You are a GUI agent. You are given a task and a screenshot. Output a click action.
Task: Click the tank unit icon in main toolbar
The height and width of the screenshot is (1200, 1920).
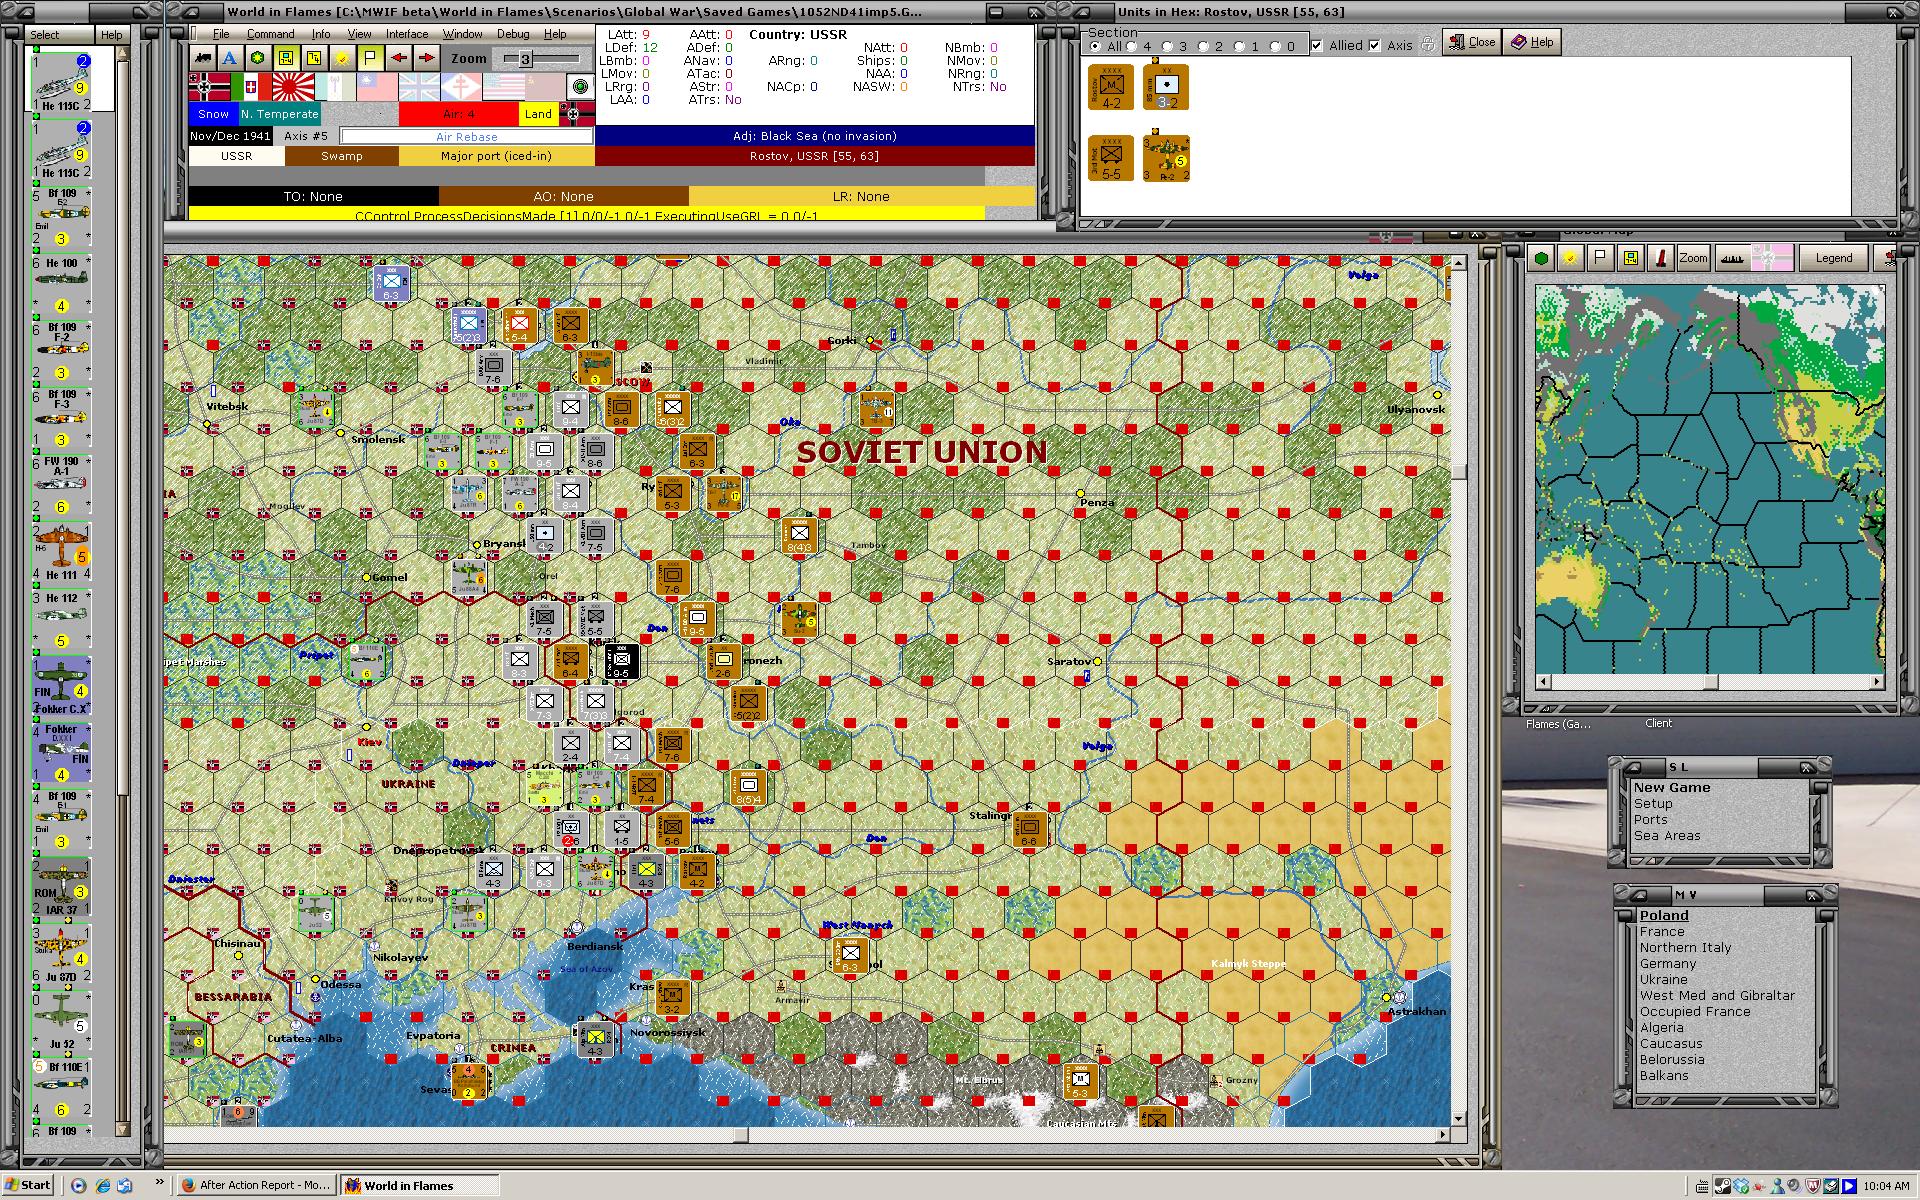203,58
